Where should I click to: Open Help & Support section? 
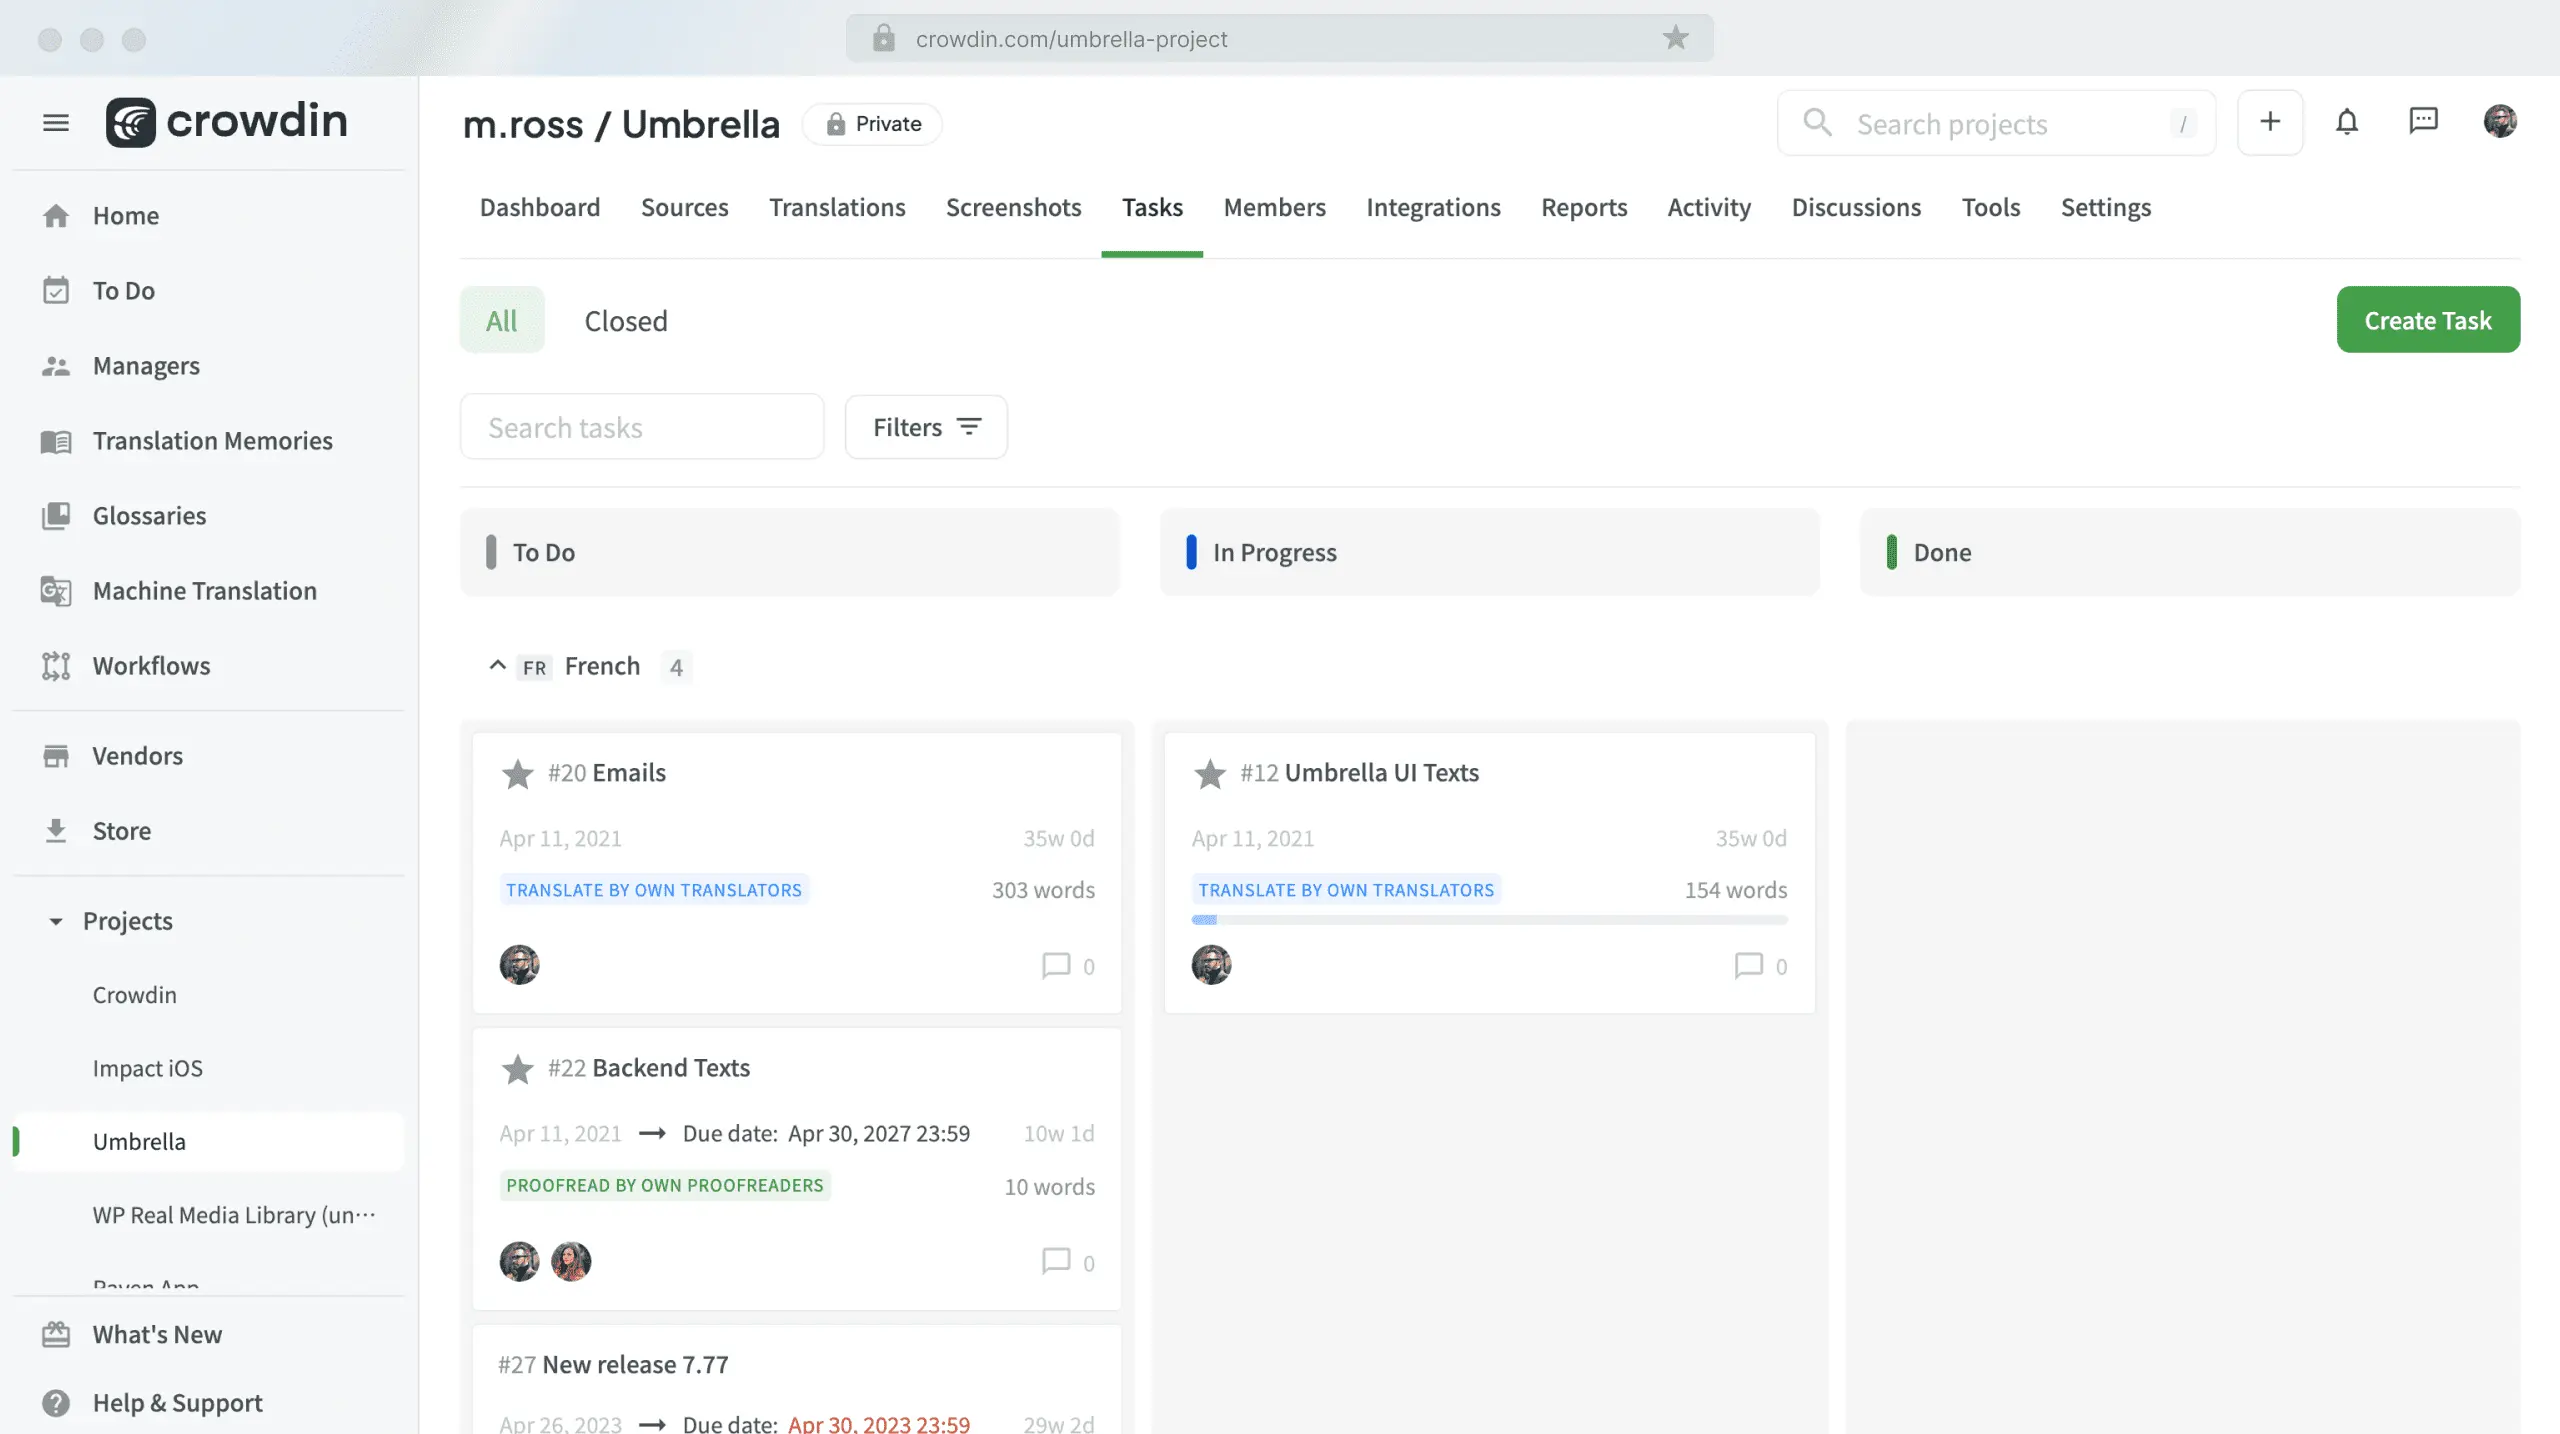click(178, 1402)
